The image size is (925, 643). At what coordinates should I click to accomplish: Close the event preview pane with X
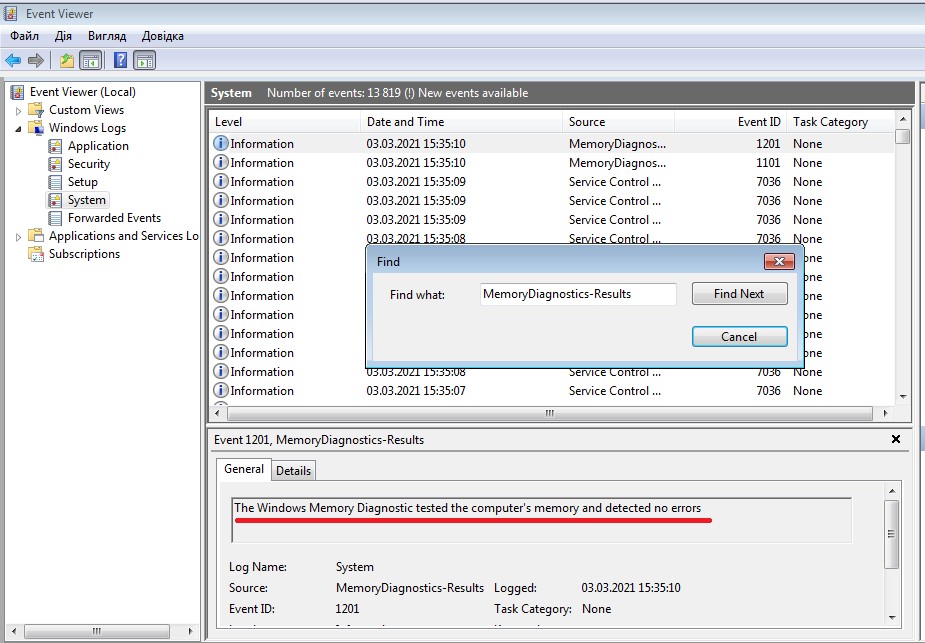pyautogui.click(x=895, y=439)
